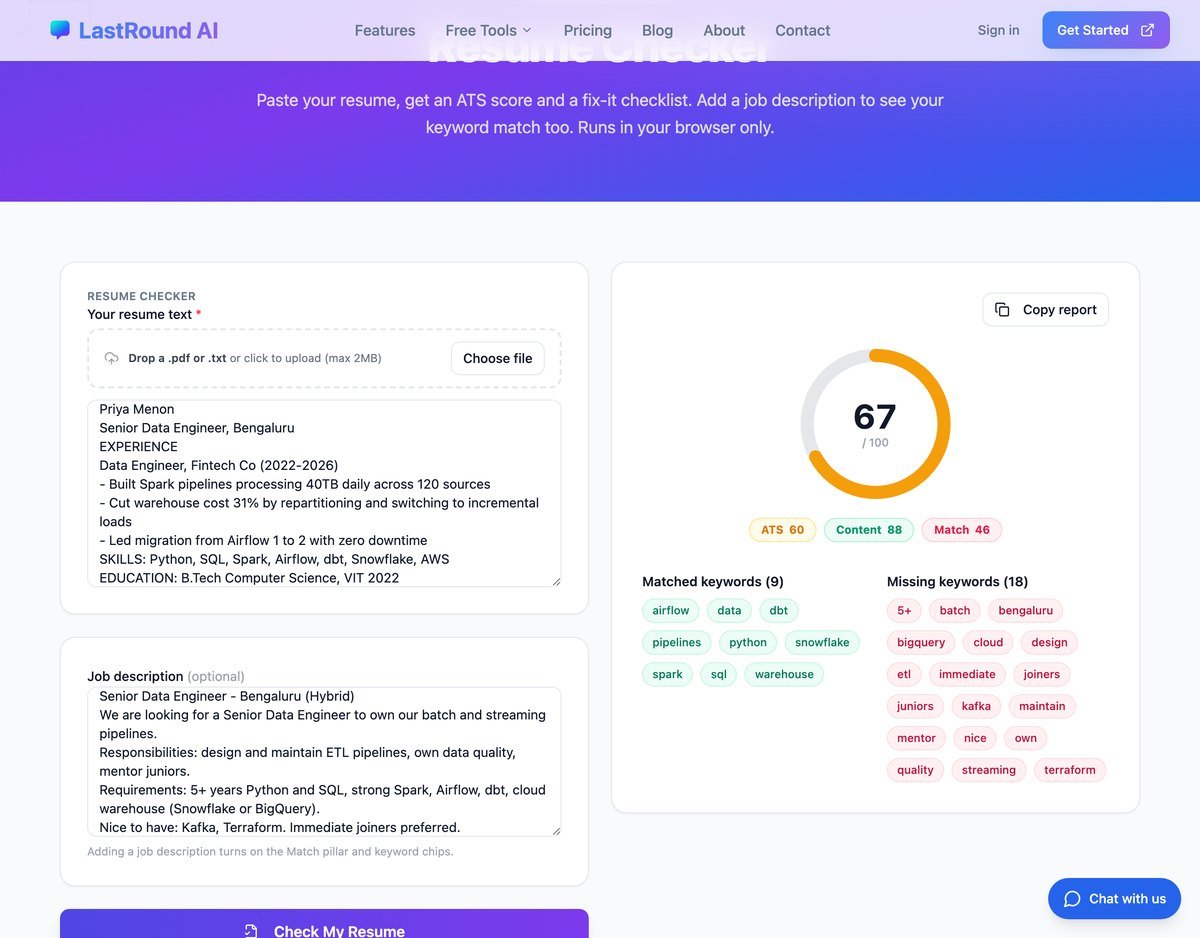Click the missing keyword chip bigquery

[921, 642]
